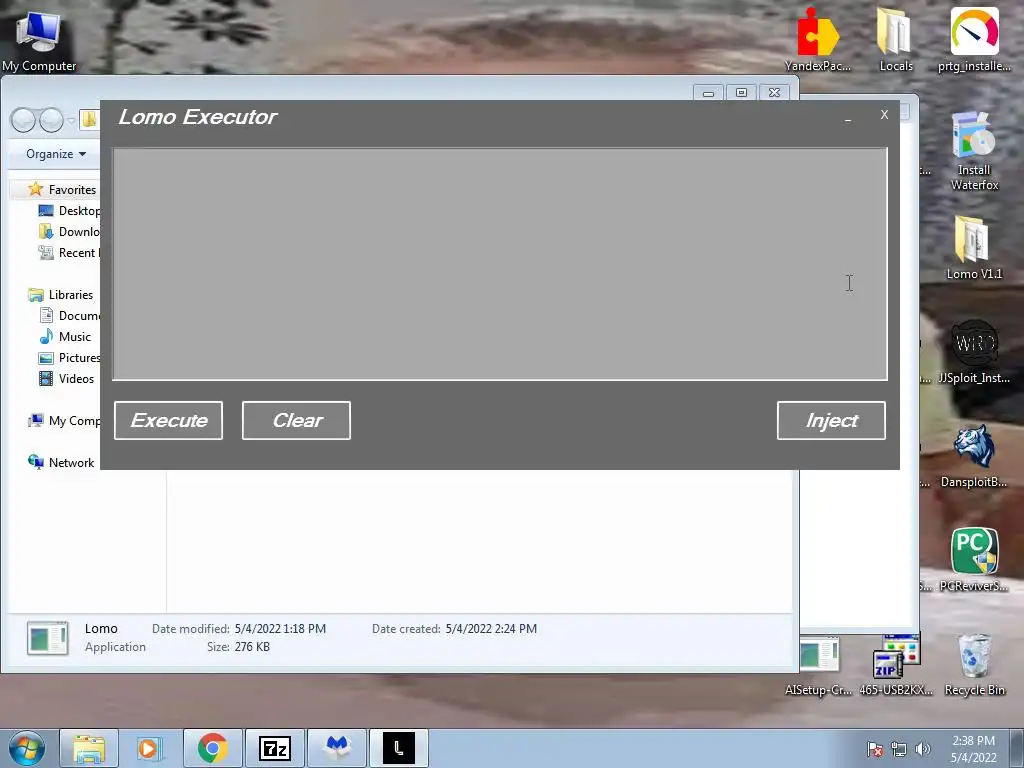Image resolution: width=1024 pixels, height=768 pixels.
Task: Select the prtg_installer desktop icon
Action: 974,40
